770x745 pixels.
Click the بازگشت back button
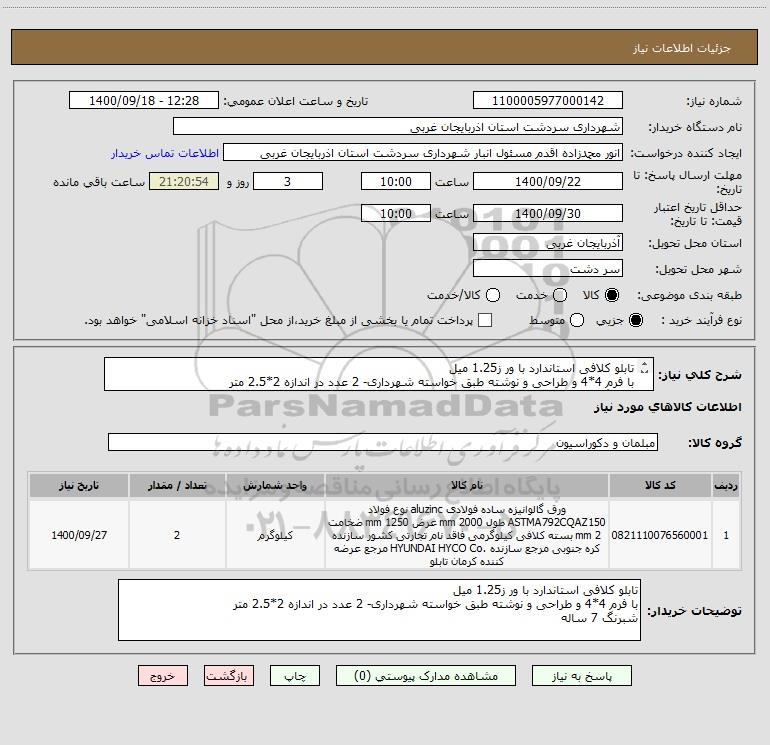[229, 676]
